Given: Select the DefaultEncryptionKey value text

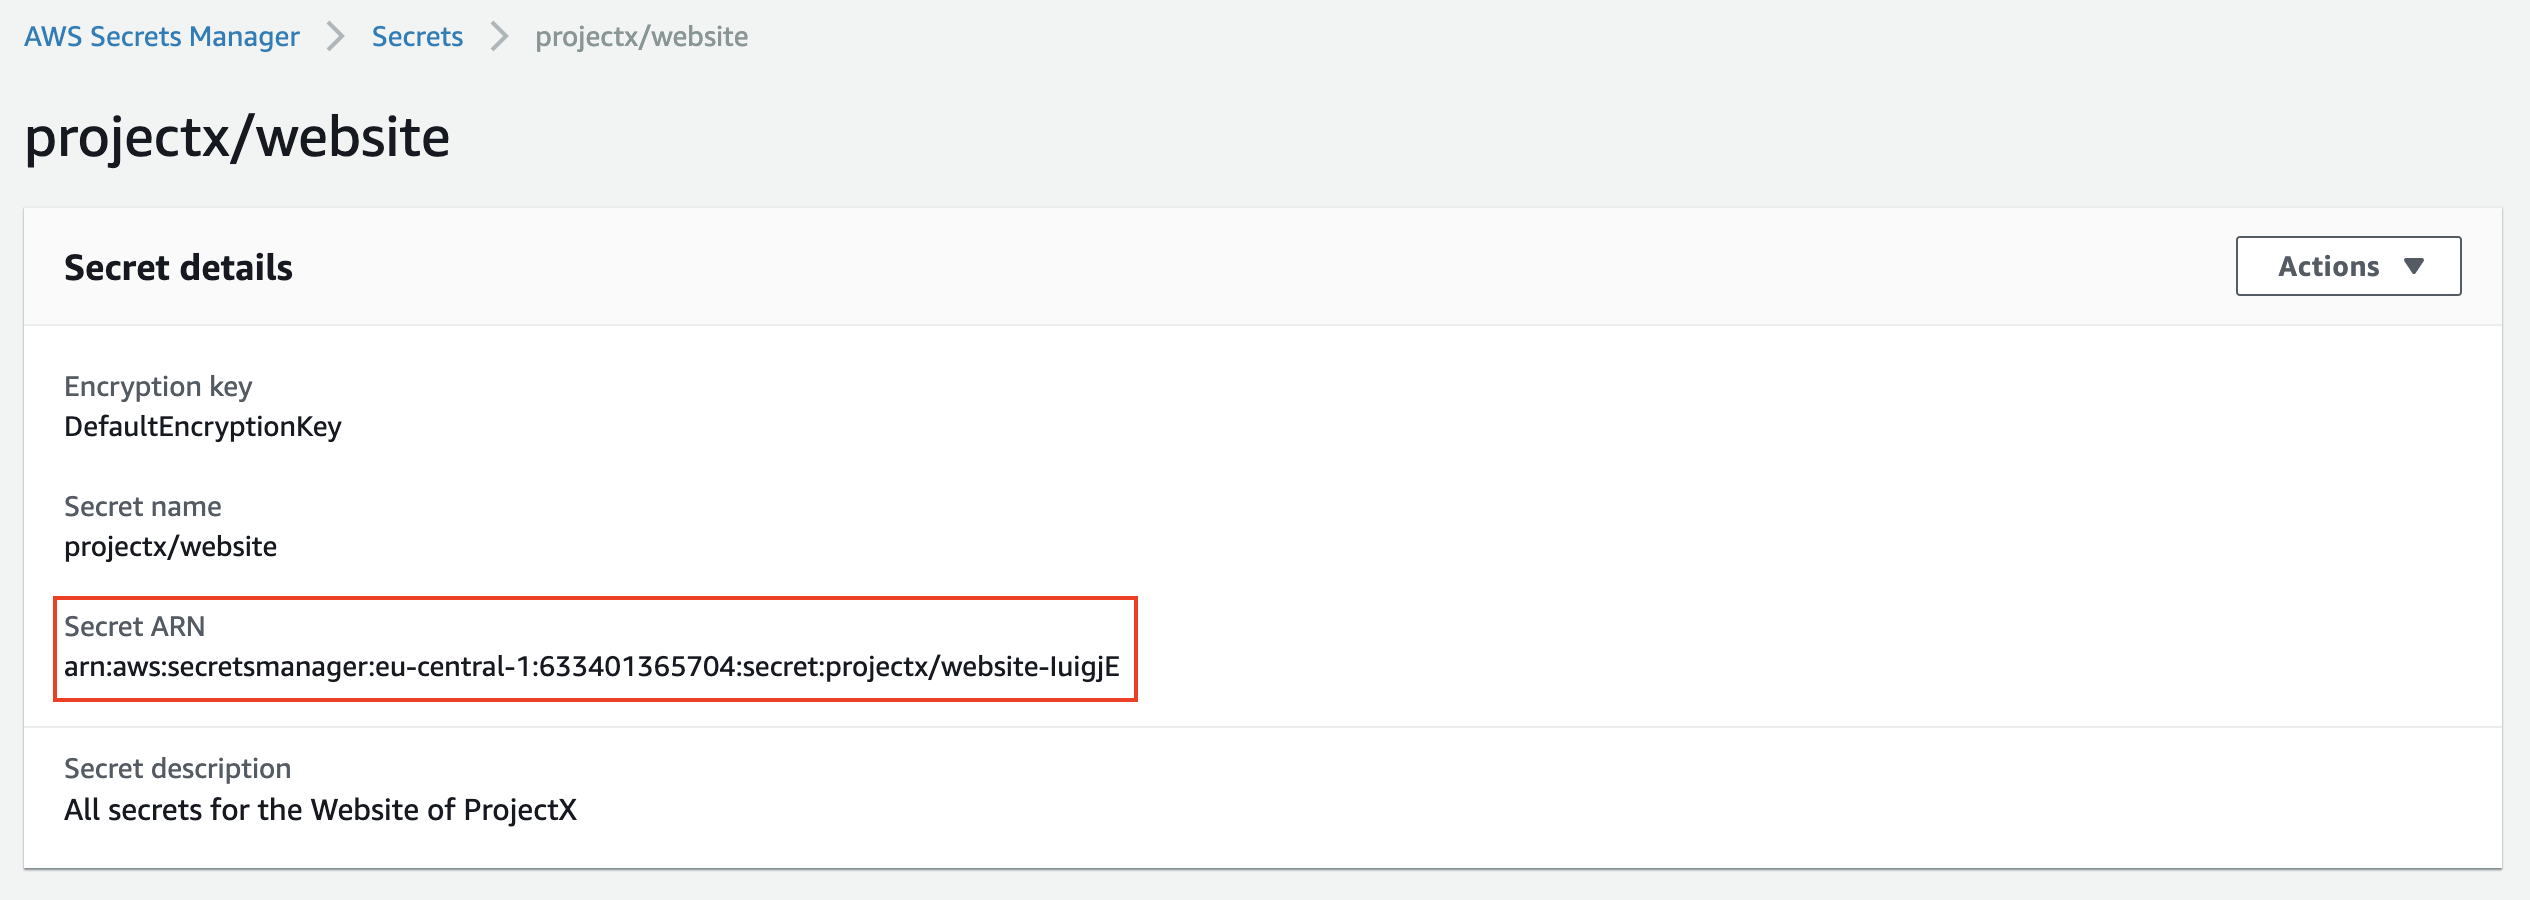Looking at the screenshot, I should 203,427.
